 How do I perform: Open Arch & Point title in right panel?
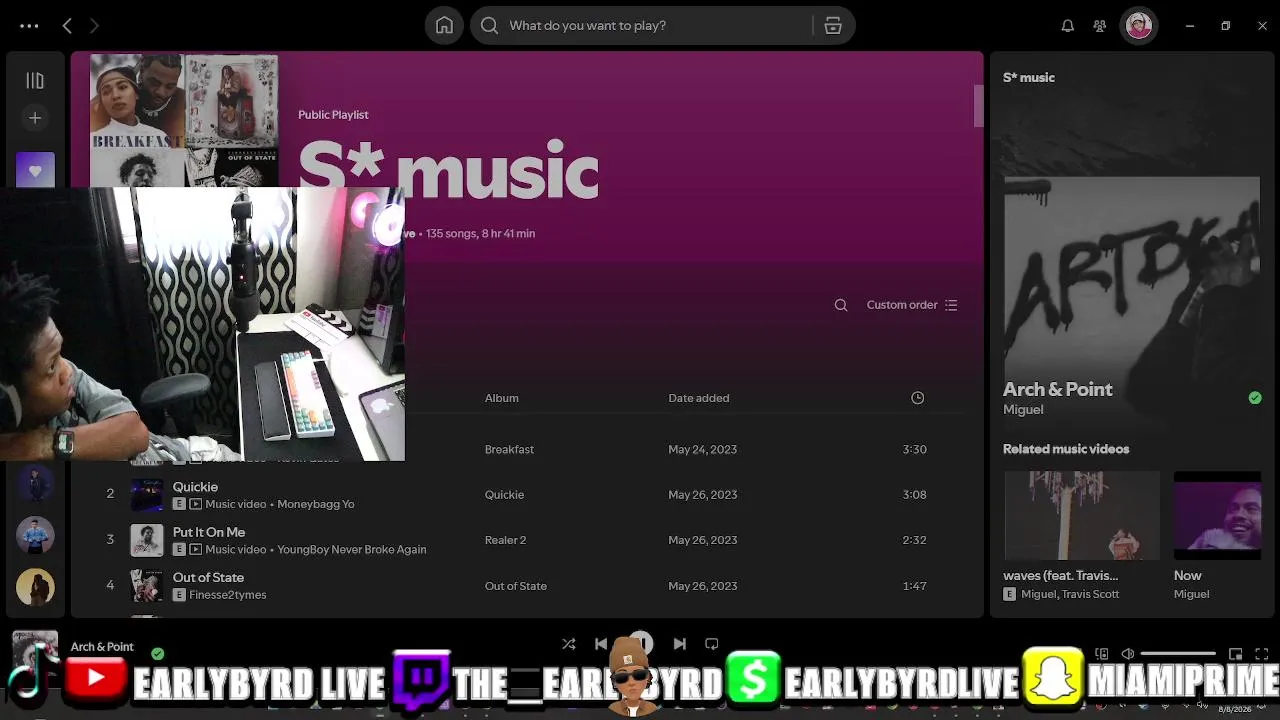[x=1058, y=390]
